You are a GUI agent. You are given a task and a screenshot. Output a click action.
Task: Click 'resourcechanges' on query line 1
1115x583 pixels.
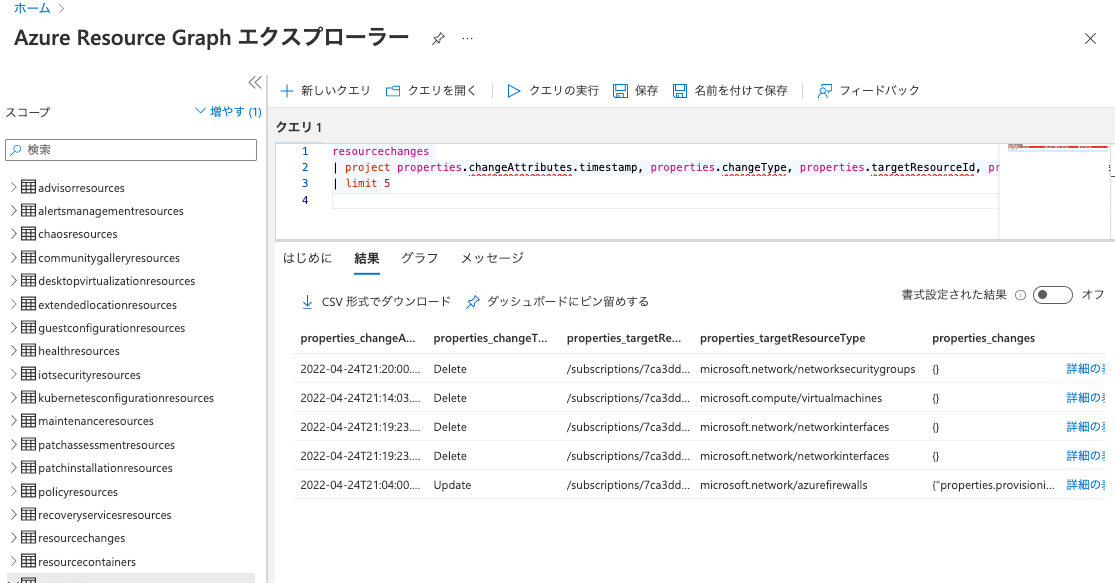pos(380,151)
